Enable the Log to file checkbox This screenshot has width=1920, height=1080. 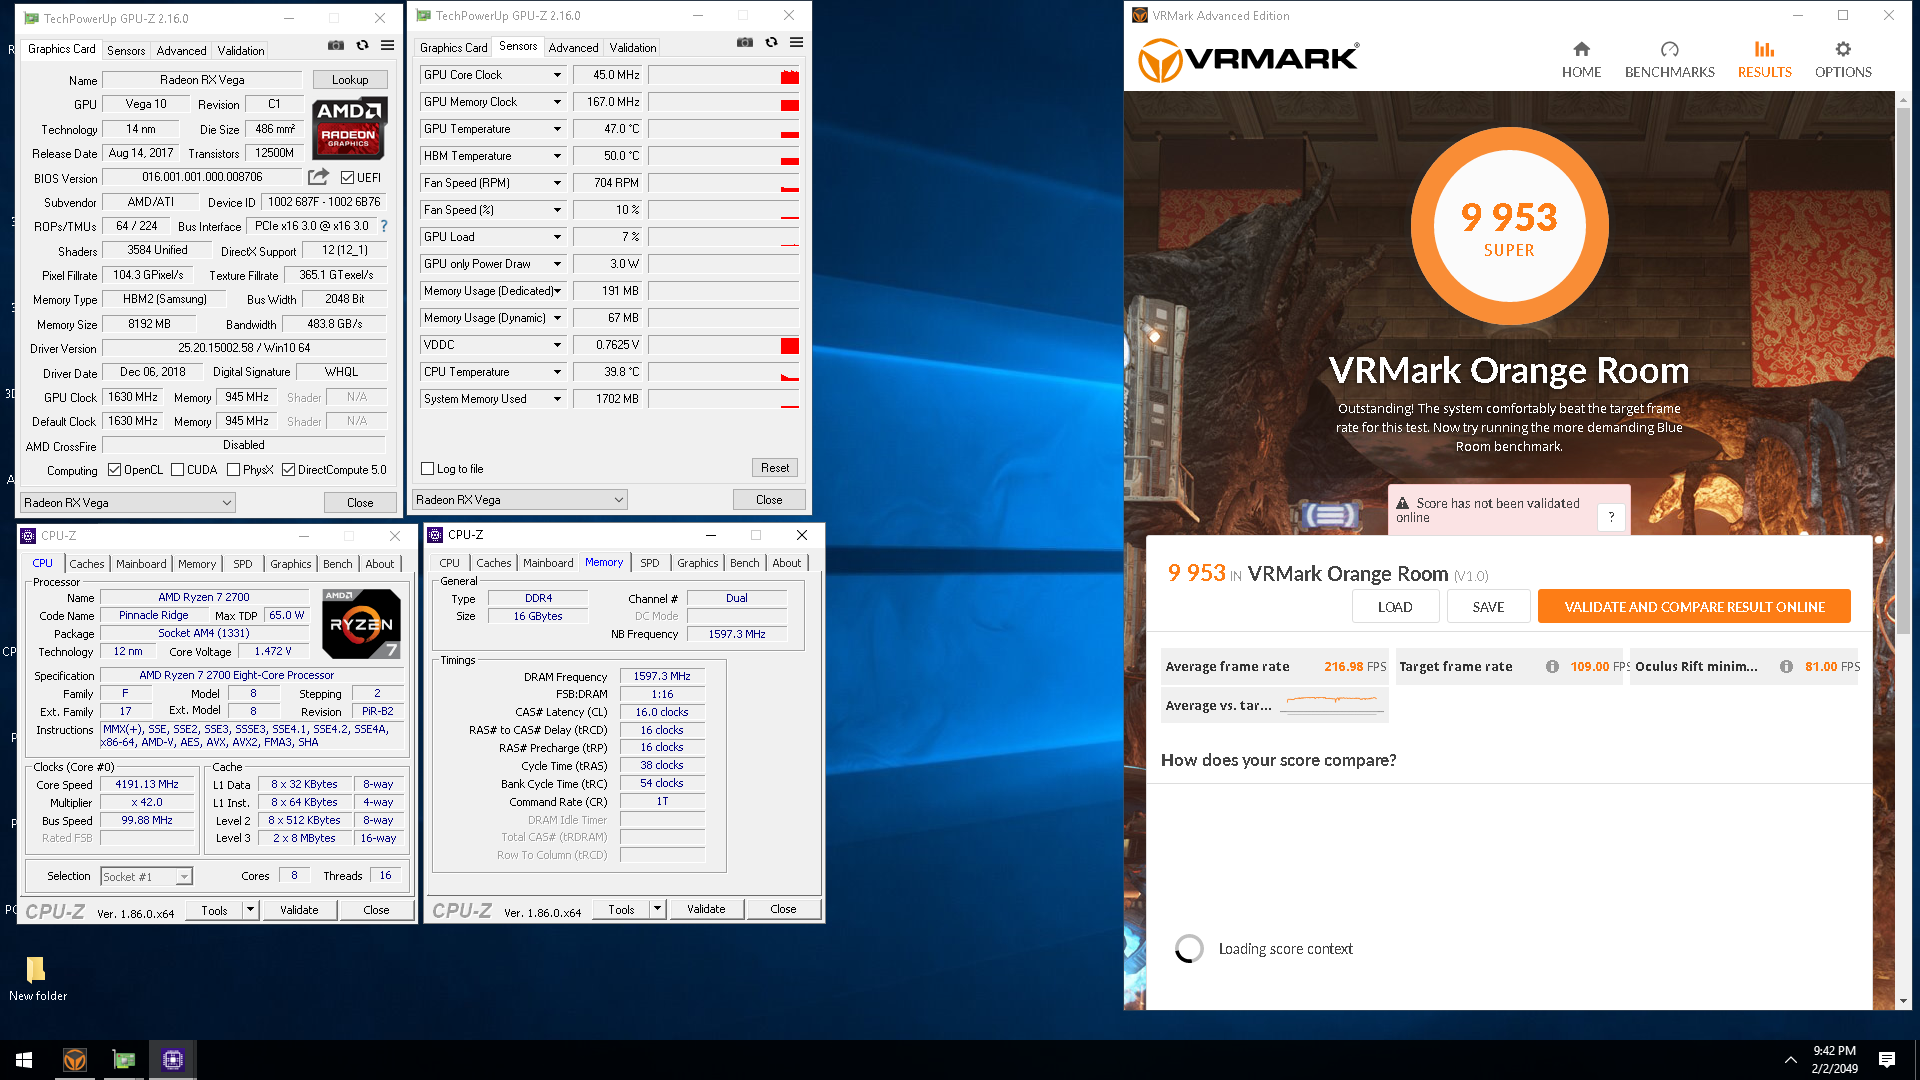click(x=428, y=469)
